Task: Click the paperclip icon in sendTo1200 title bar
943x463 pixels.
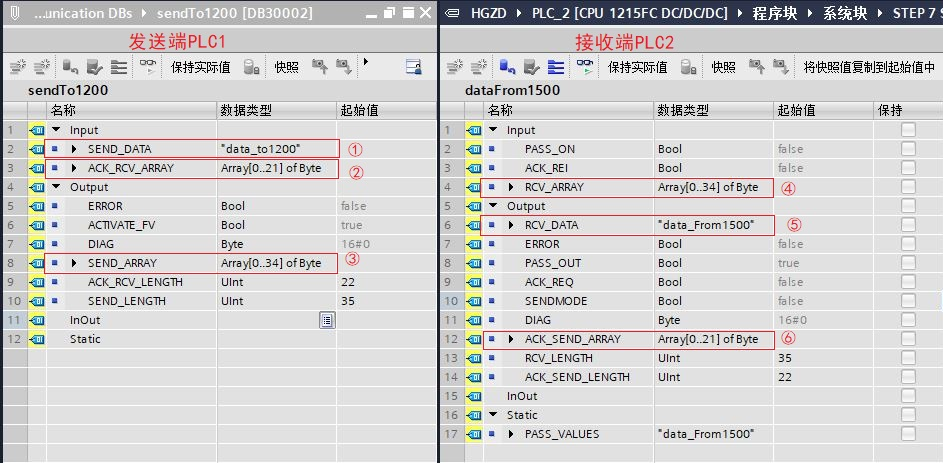Action: click(x=15, y=13)
